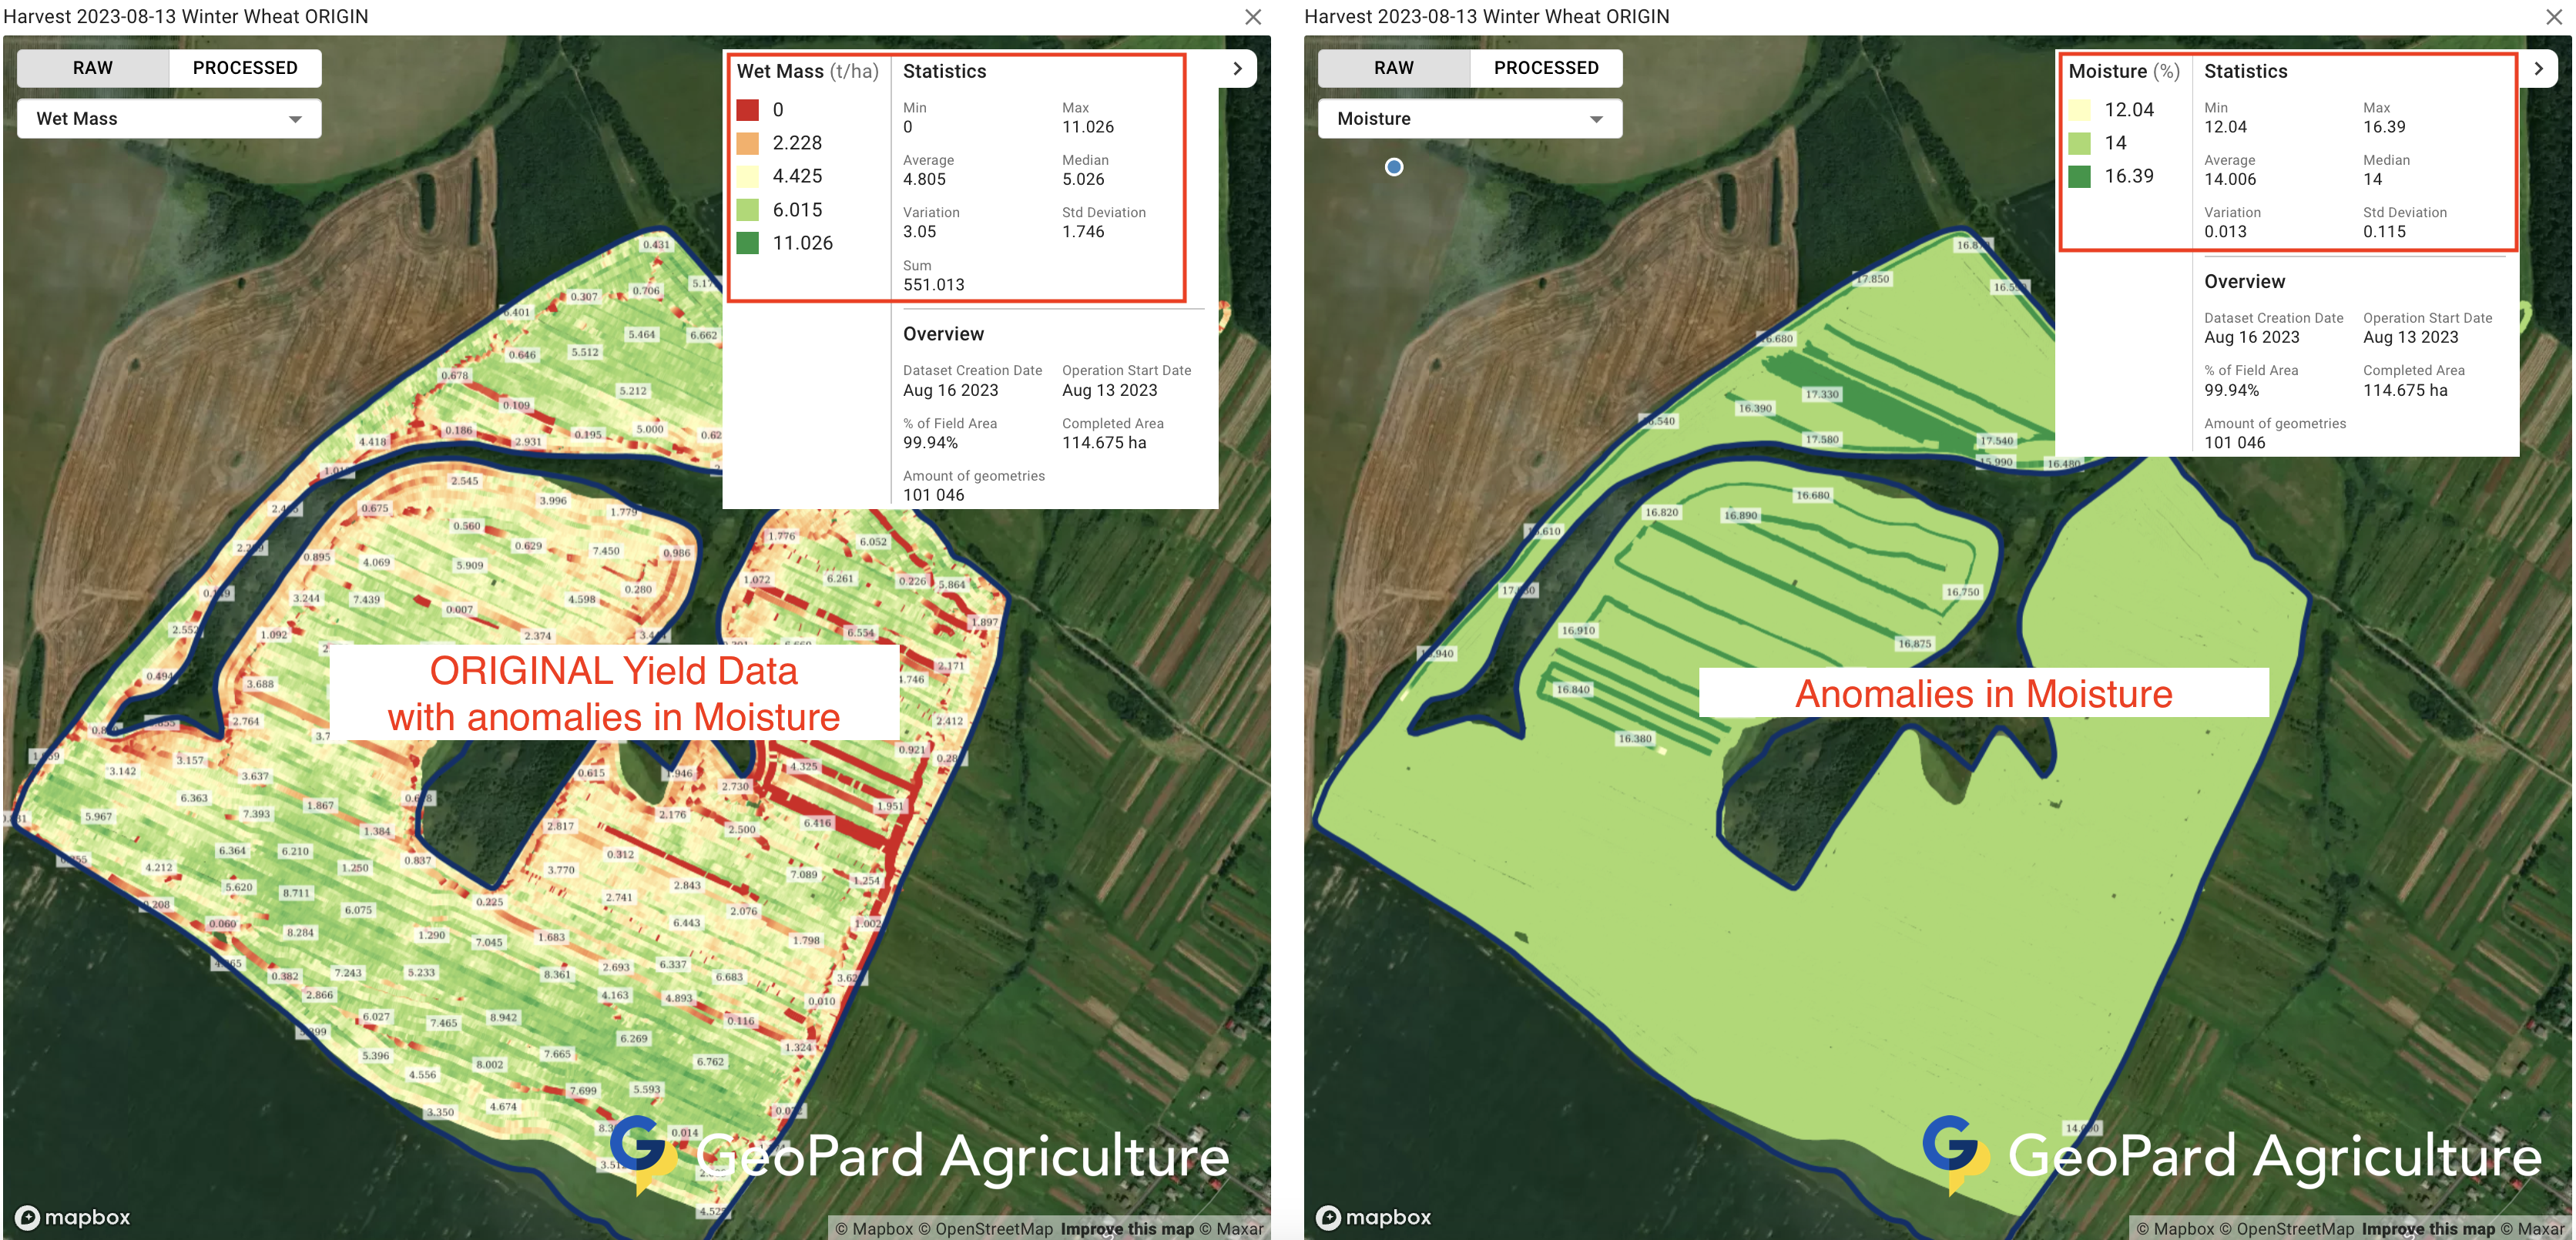Click the blue circle marker on Moisture map
Viewport: 2576px width, 1240px height.
click(1394, 167)
